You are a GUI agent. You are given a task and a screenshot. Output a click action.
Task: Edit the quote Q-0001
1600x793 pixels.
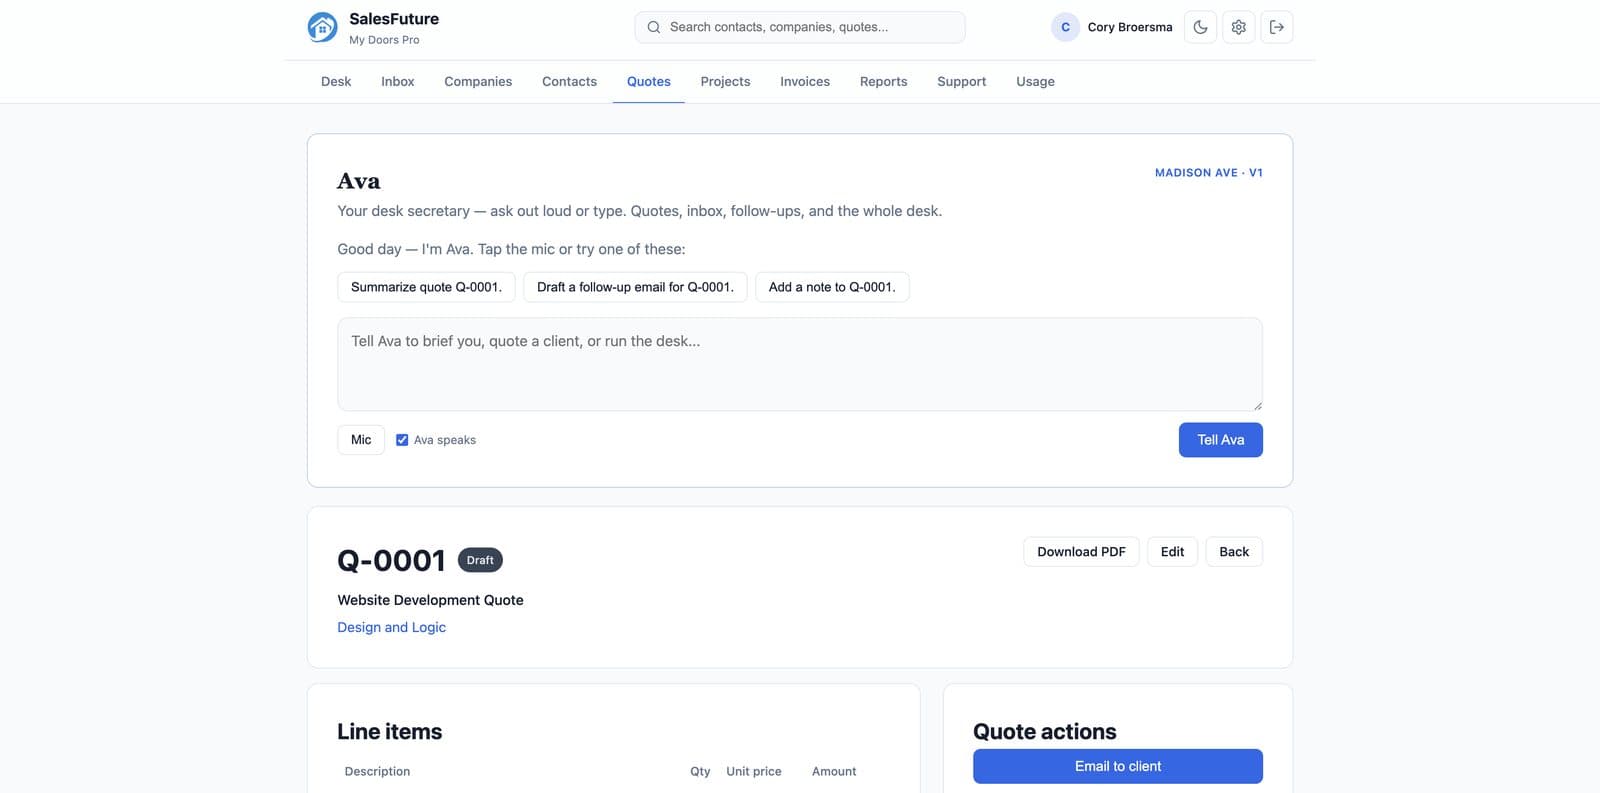1172,552
